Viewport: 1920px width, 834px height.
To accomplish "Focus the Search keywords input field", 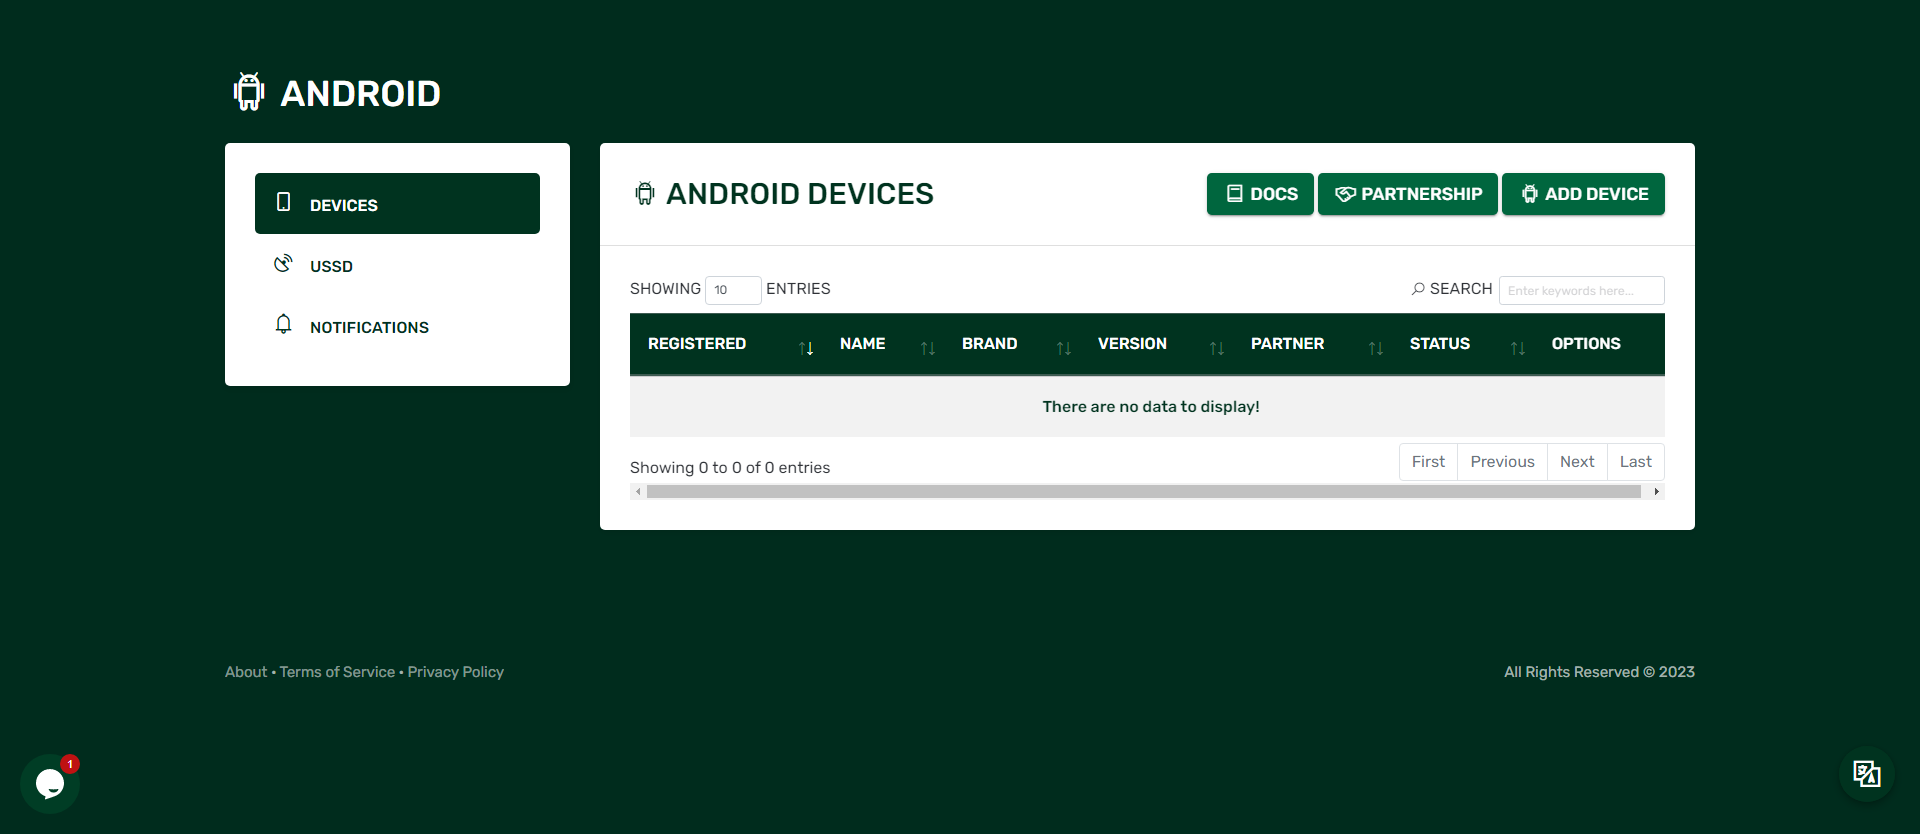I will [1582, 290].
